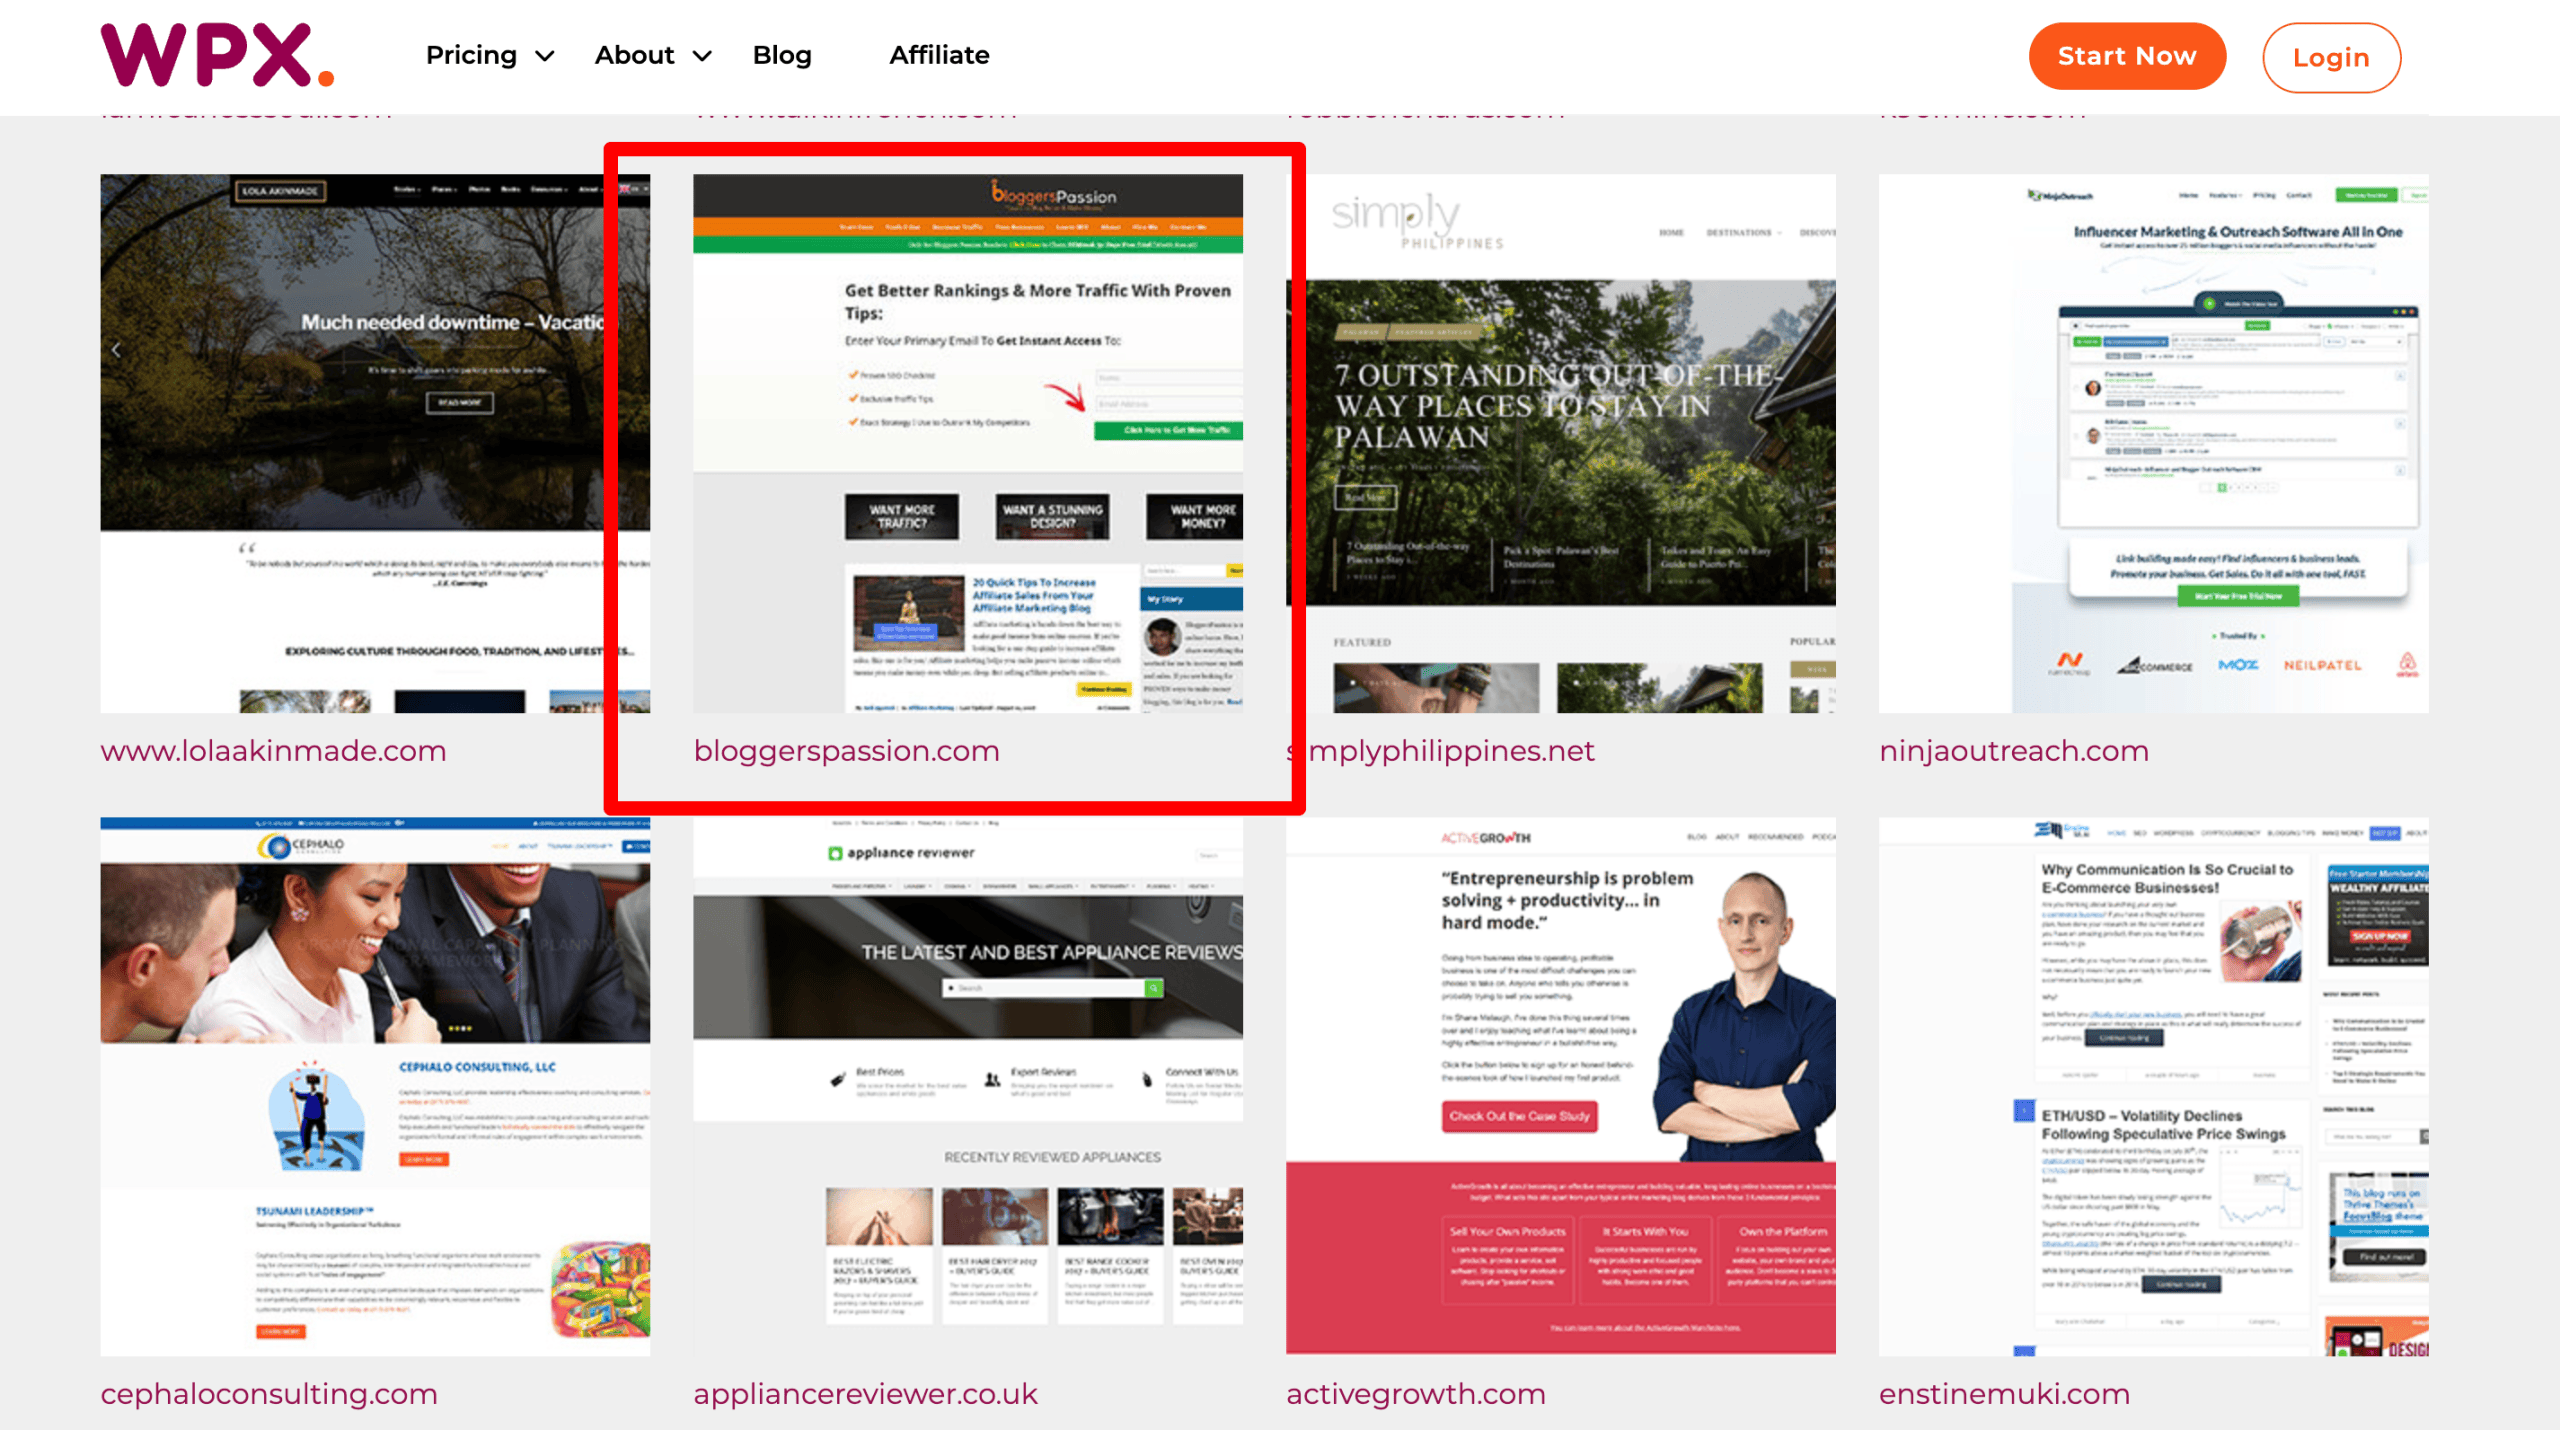2560x1430 pixels.
Task: Follow the www.lolaakinmade.com link
Action: tap(273, 751)
